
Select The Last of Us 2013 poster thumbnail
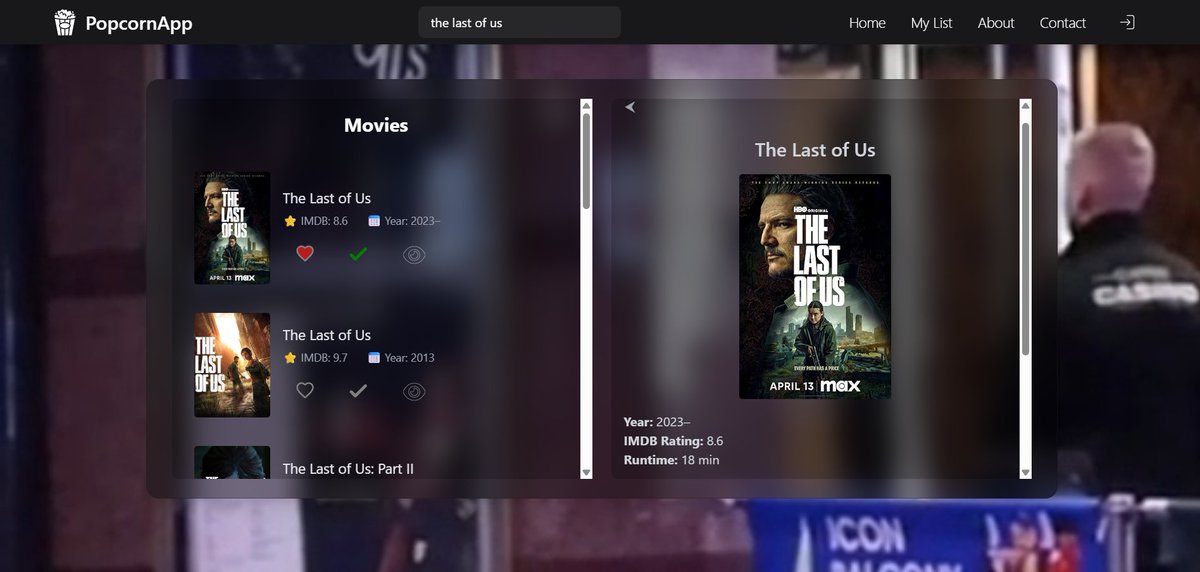pyautogui.click(x=232, y=365)
